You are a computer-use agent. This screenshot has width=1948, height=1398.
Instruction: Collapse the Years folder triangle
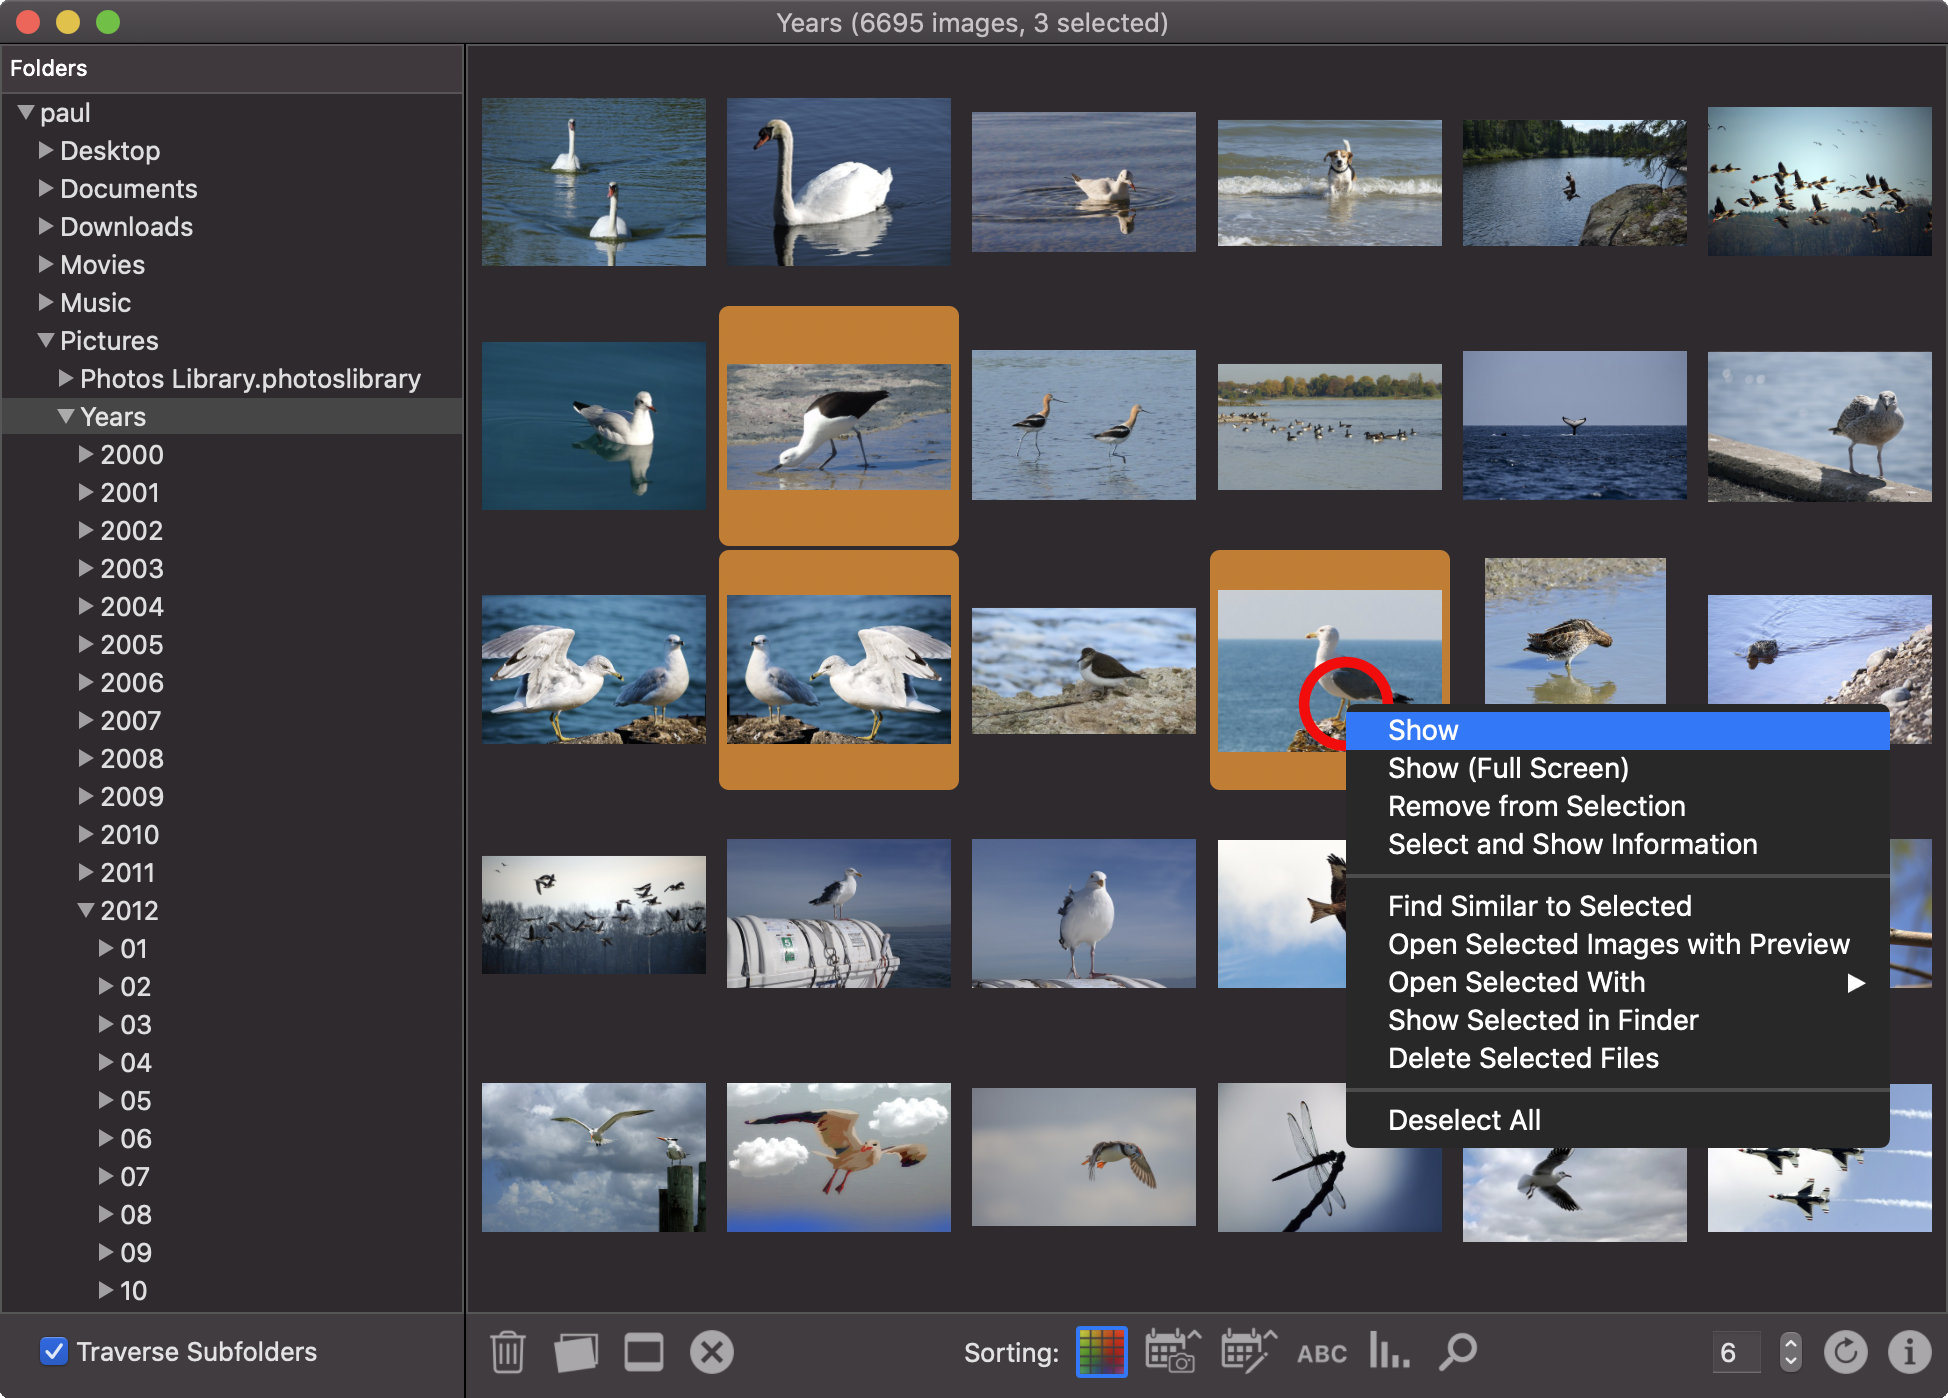tap(66, 416)
